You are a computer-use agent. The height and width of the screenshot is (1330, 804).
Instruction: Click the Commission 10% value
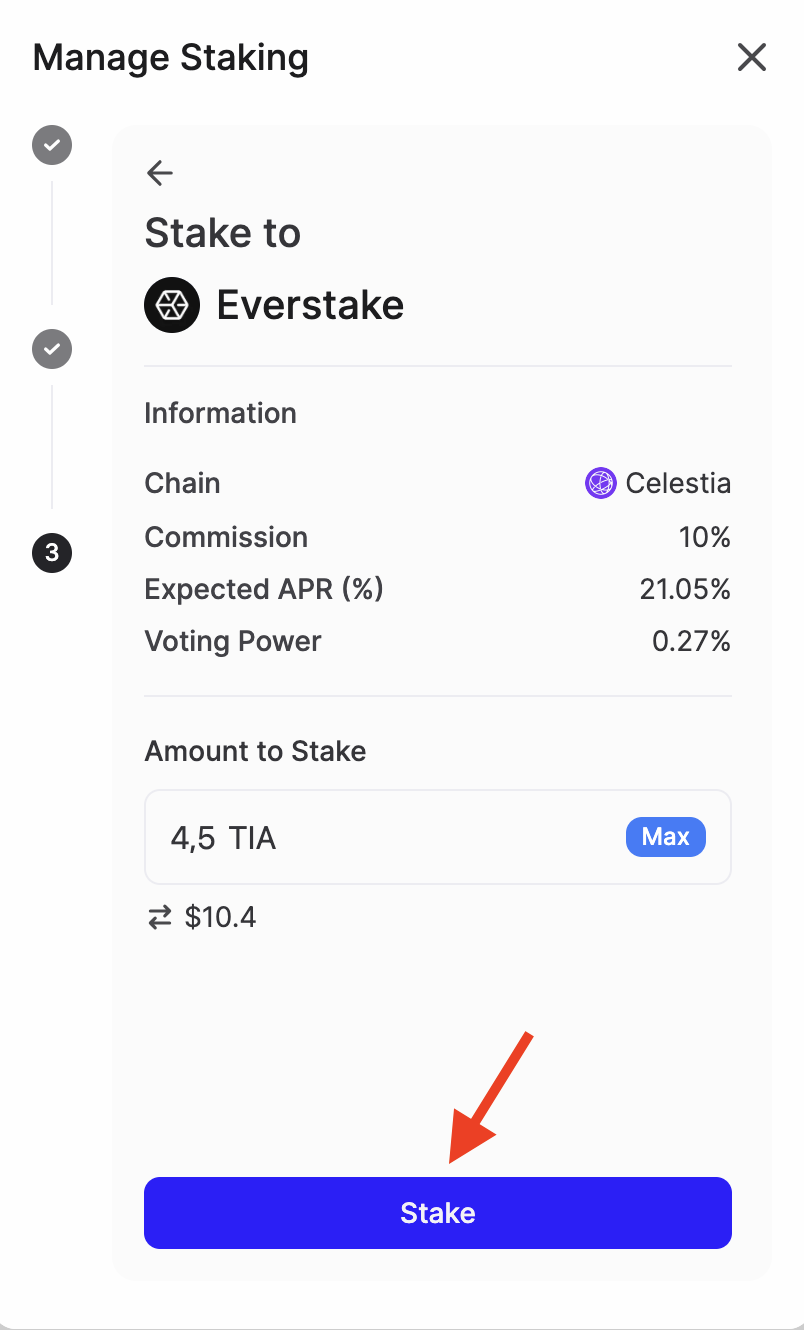click(x=705, y=537)
